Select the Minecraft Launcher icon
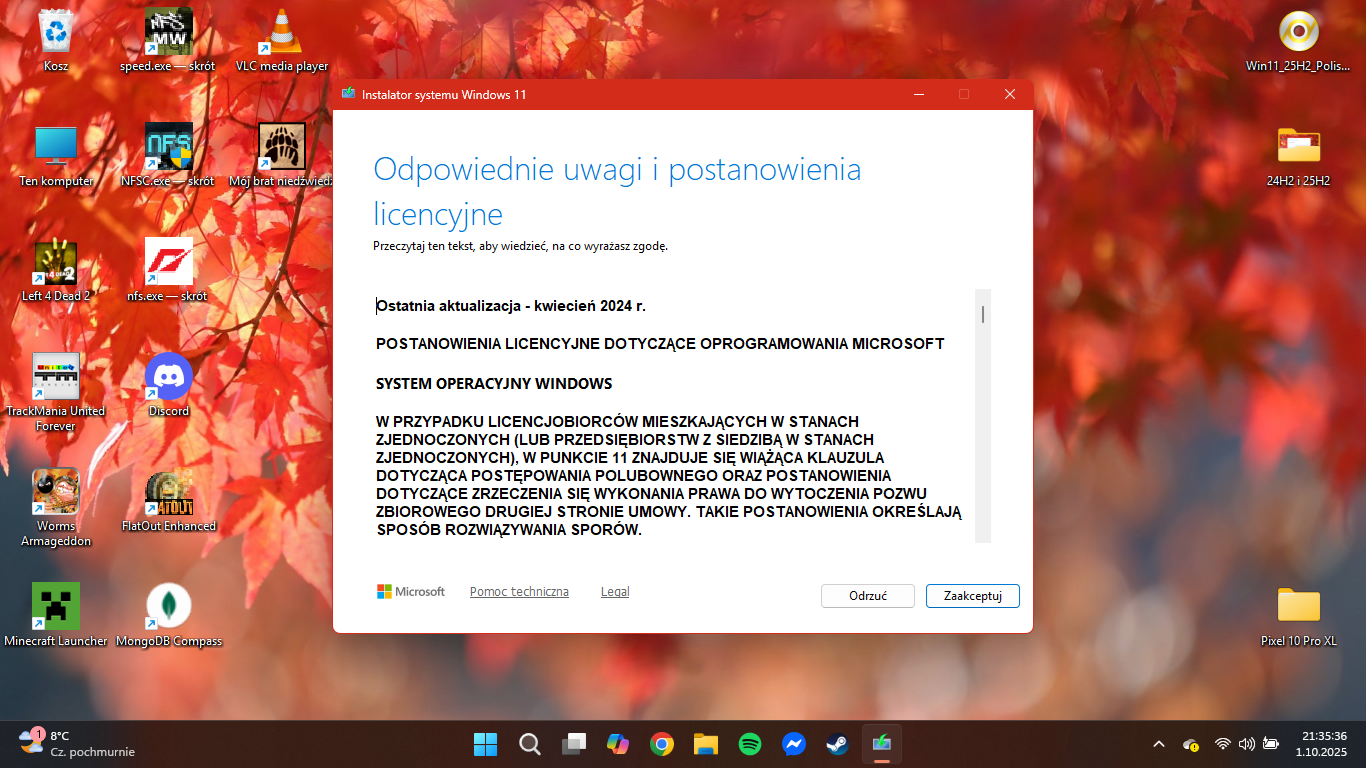Screen dimensions: 1366x768 coord(56,607)
